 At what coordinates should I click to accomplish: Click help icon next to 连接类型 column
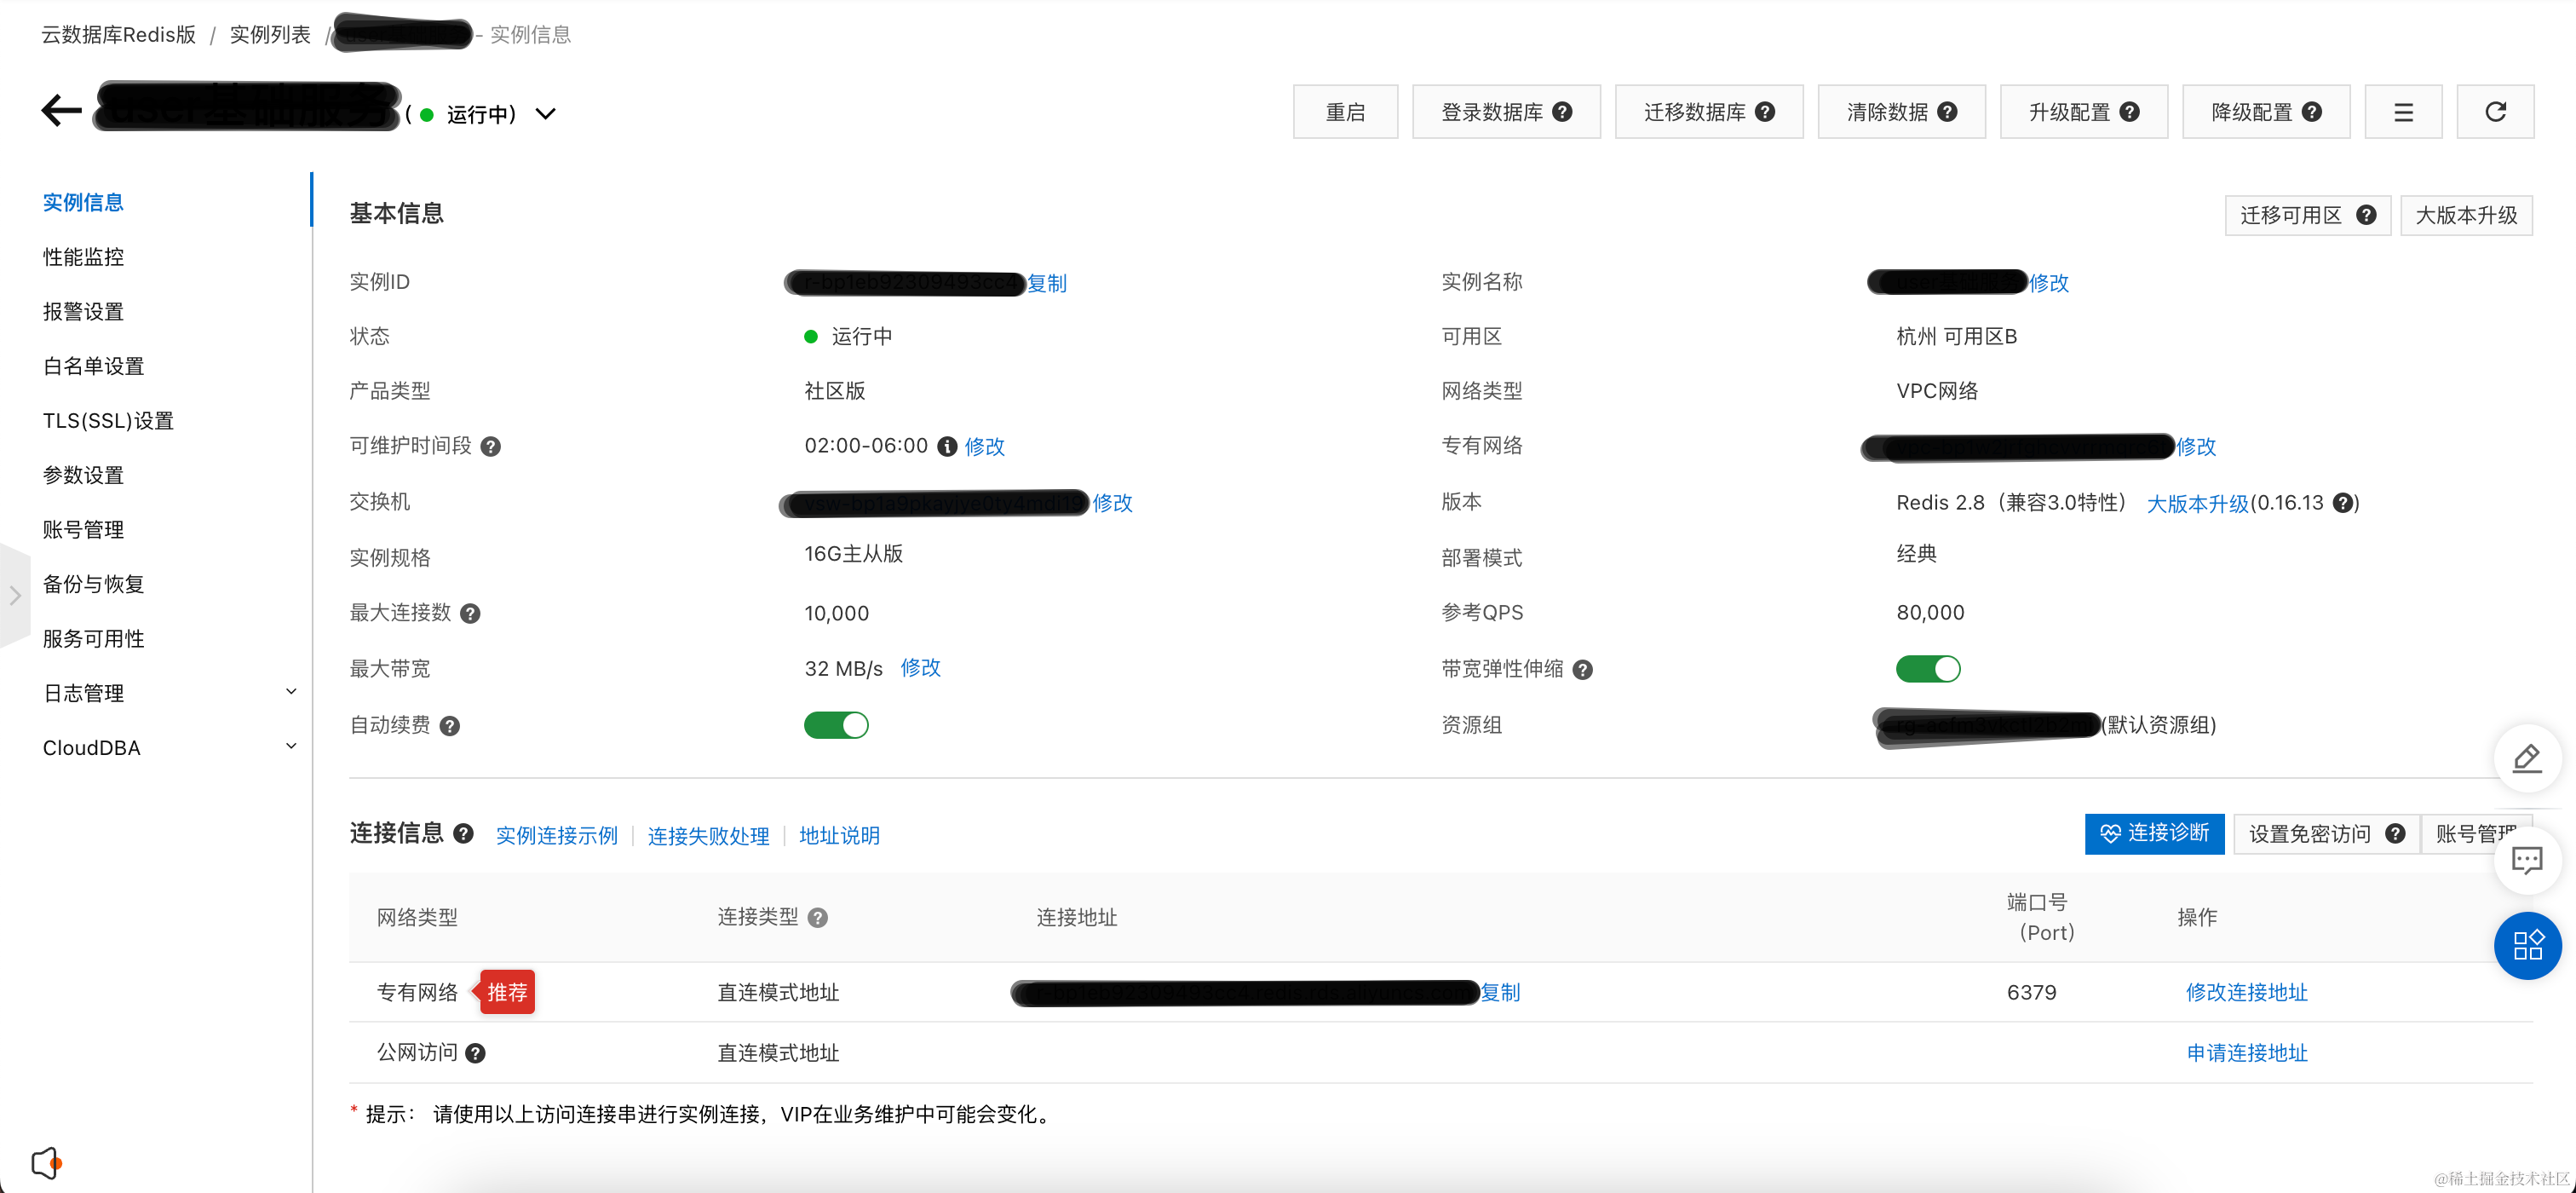818,918
